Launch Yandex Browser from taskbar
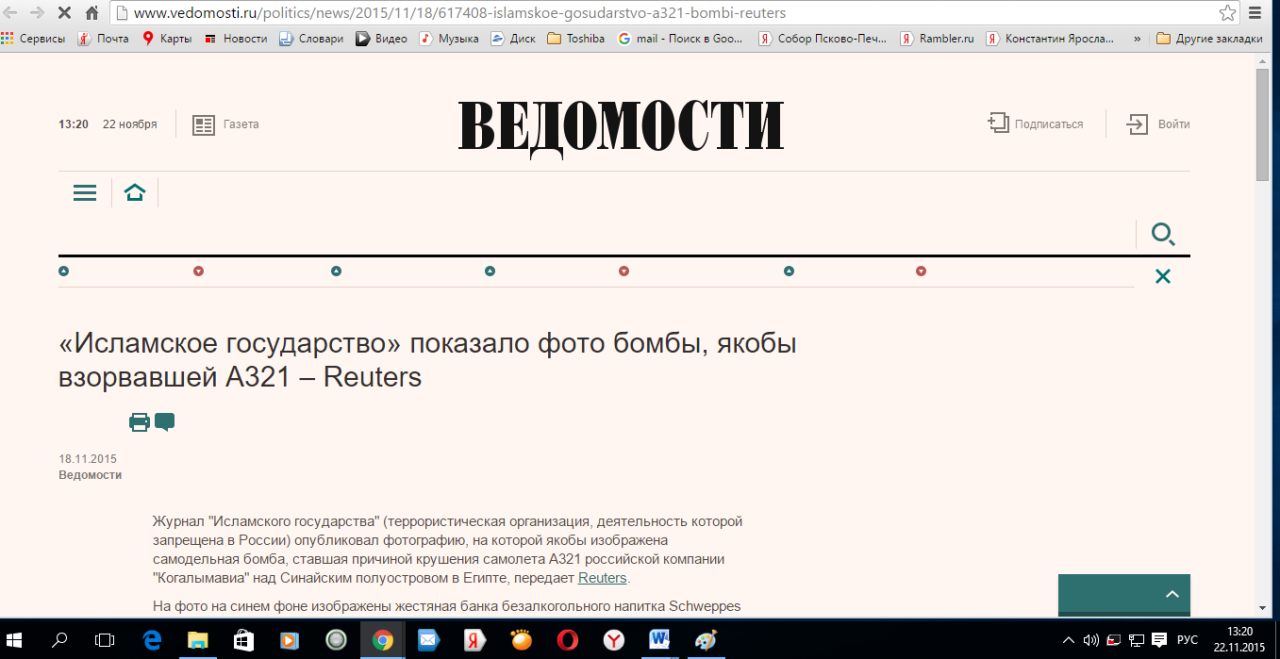 click(613, 640)
